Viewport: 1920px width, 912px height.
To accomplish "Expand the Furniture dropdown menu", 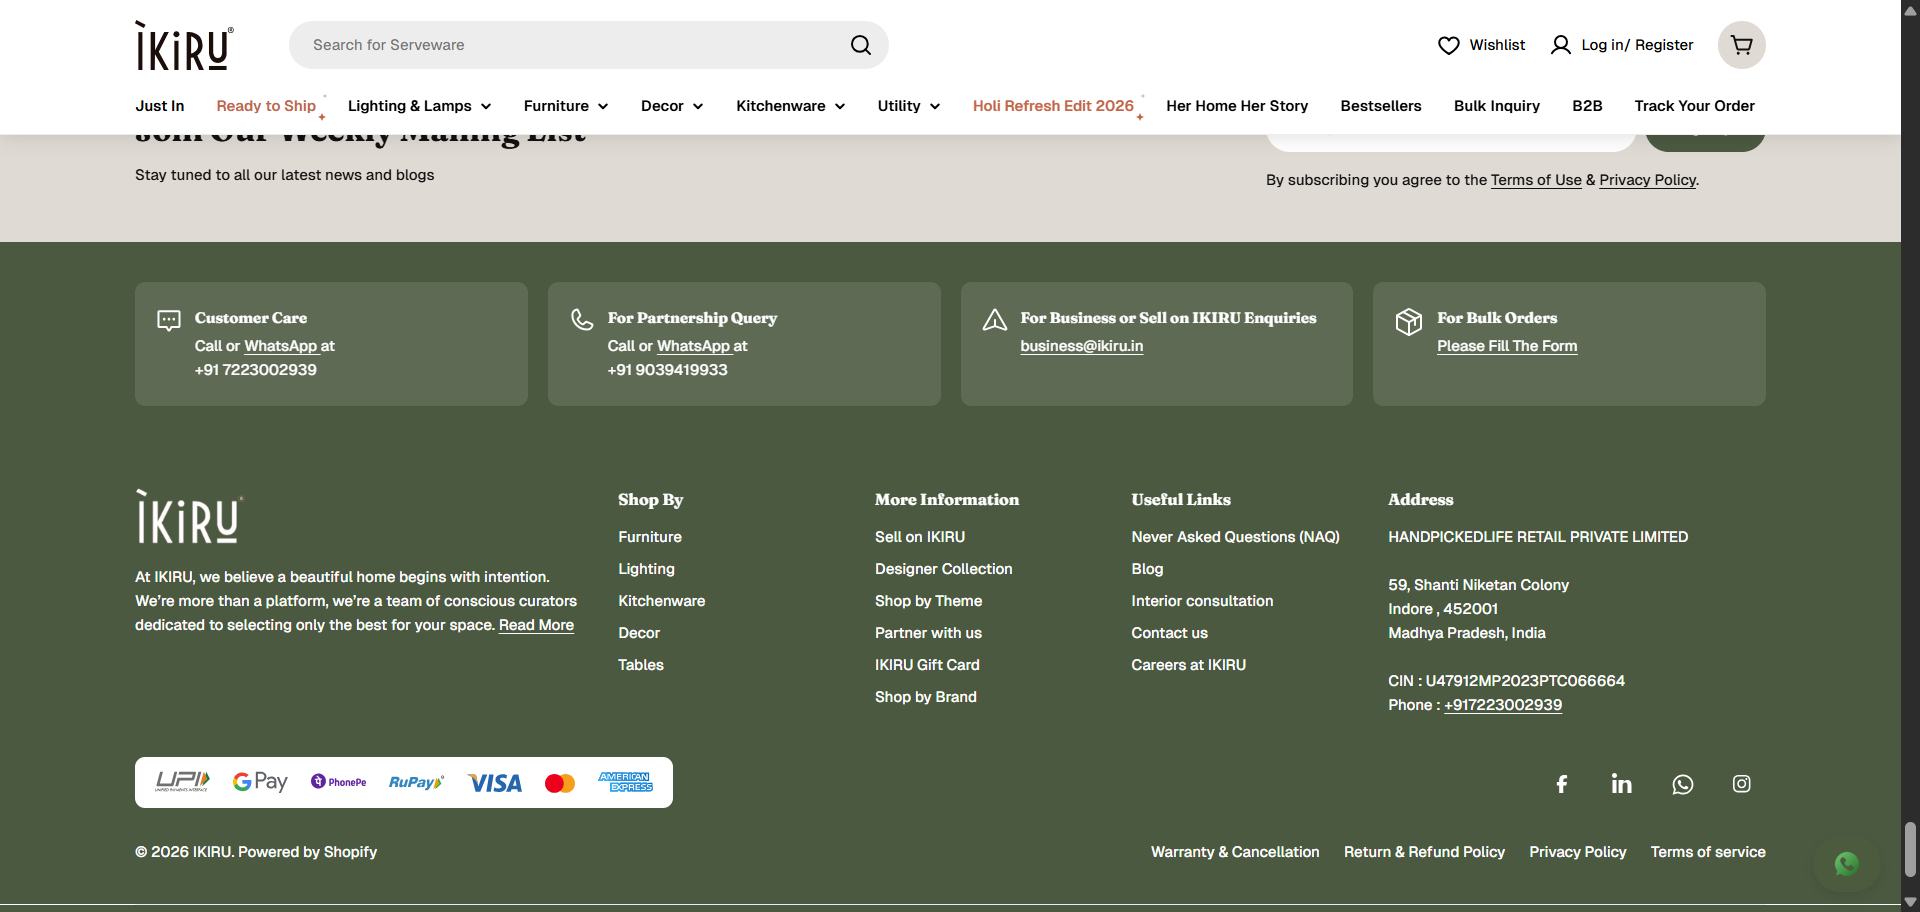I will click(x=565, y=106).
